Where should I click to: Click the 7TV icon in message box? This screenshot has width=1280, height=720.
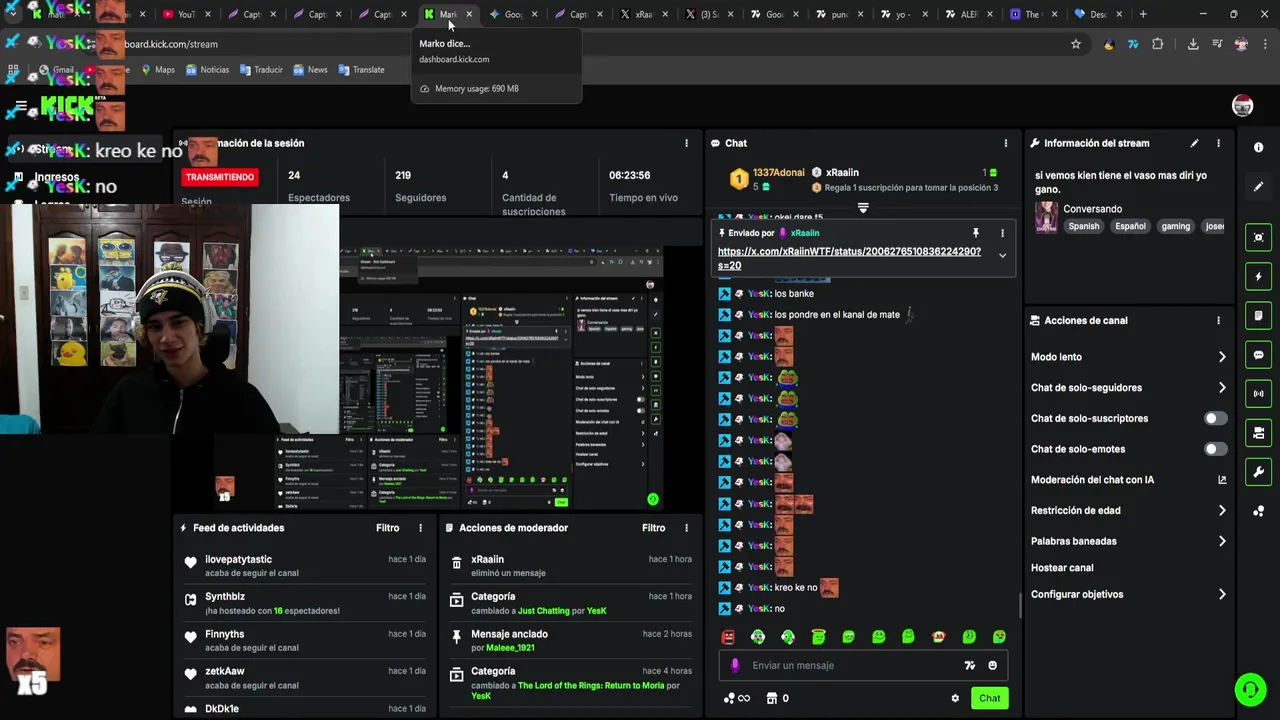coord(969,665)
